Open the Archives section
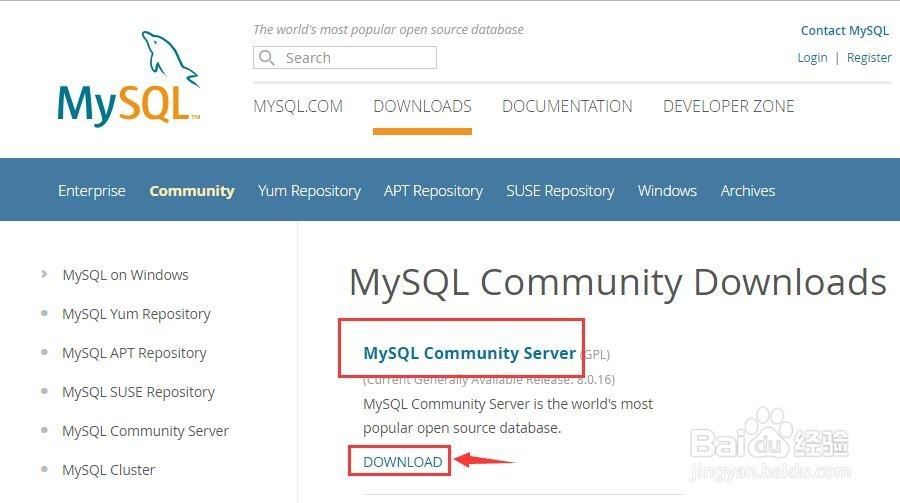This screenshot has height=503, width=900. (748, 191)
